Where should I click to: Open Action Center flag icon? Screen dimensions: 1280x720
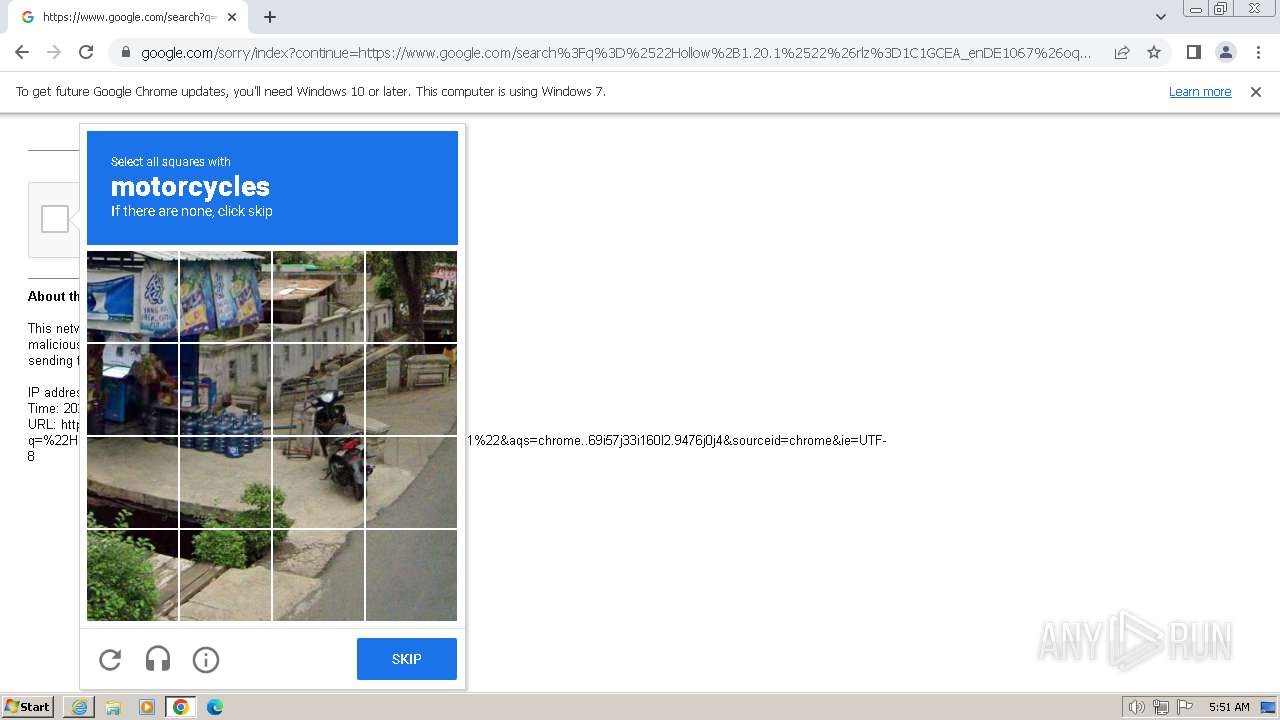click(x=1185, y=707)
